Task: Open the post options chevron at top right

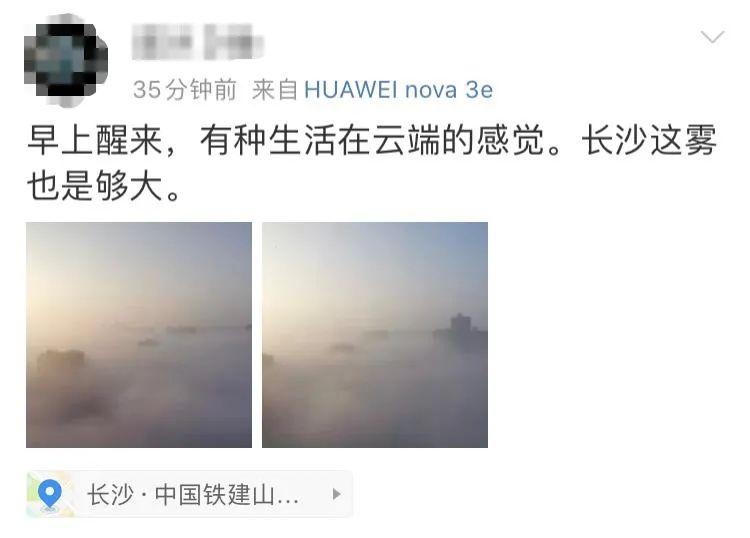Action: click(712, 36)
